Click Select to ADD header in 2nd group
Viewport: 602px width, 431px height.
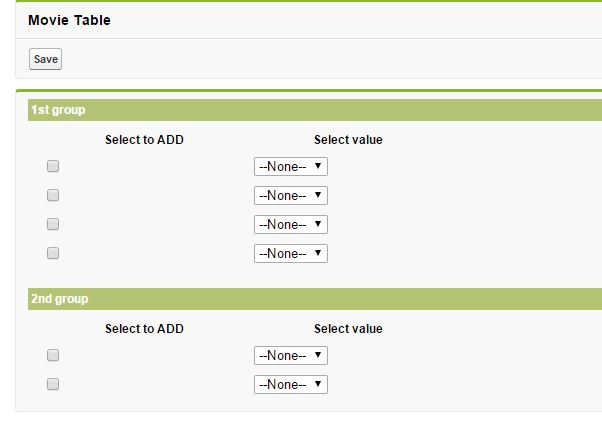click(144, 329)
